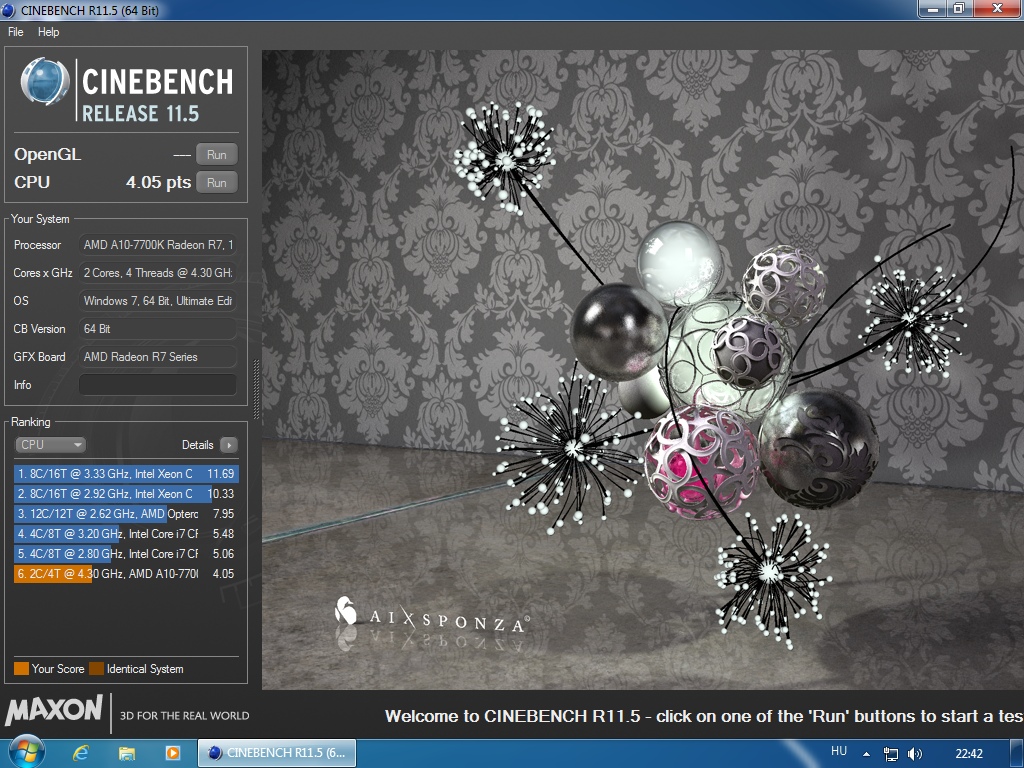Click the left panel splitter grip
Screen dimensions: 1024x768
[x=256, y=389]
